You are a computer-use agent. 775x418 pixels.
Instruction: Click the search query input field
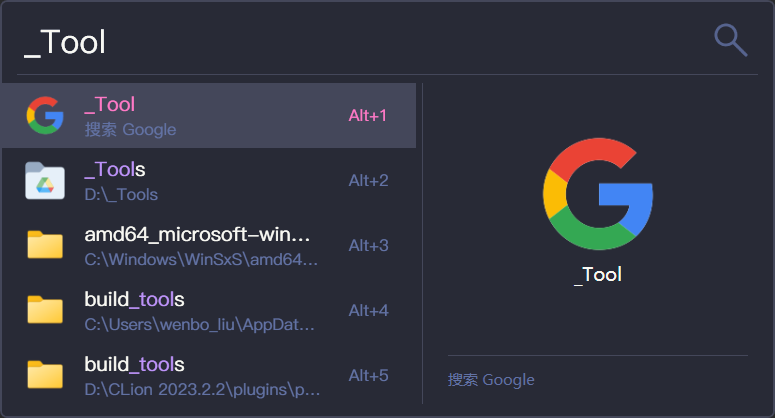[350, 42]
